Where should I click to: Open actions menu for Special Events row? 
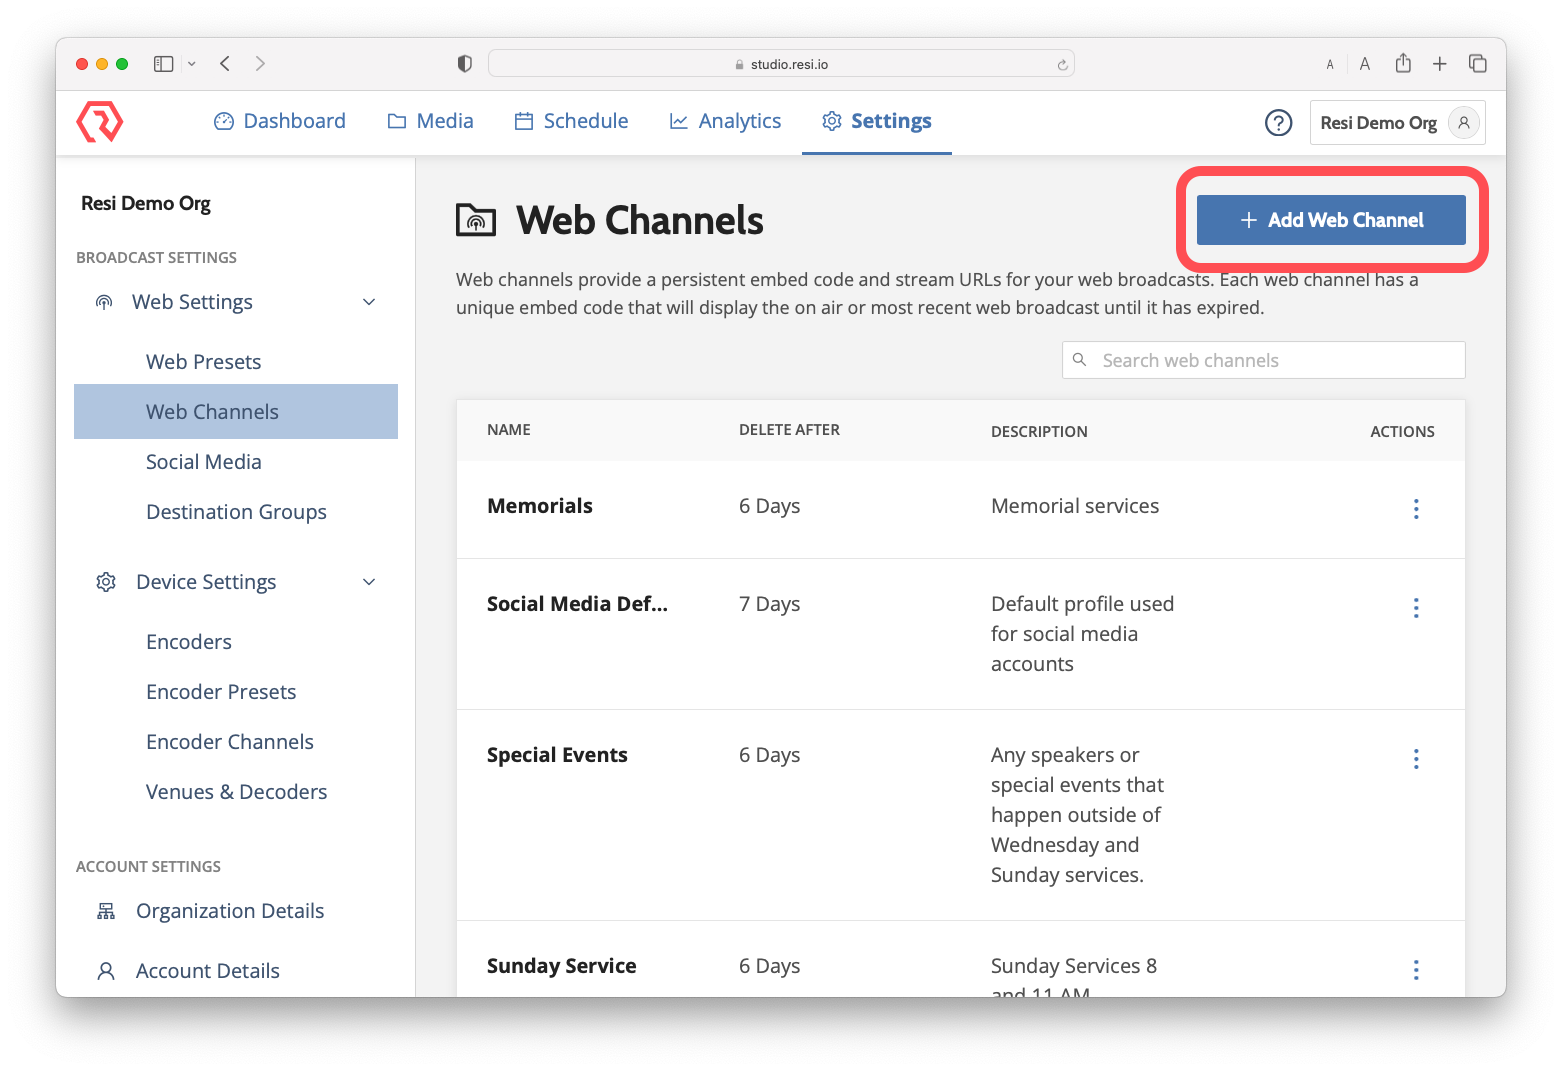(x=1416, y=759)
